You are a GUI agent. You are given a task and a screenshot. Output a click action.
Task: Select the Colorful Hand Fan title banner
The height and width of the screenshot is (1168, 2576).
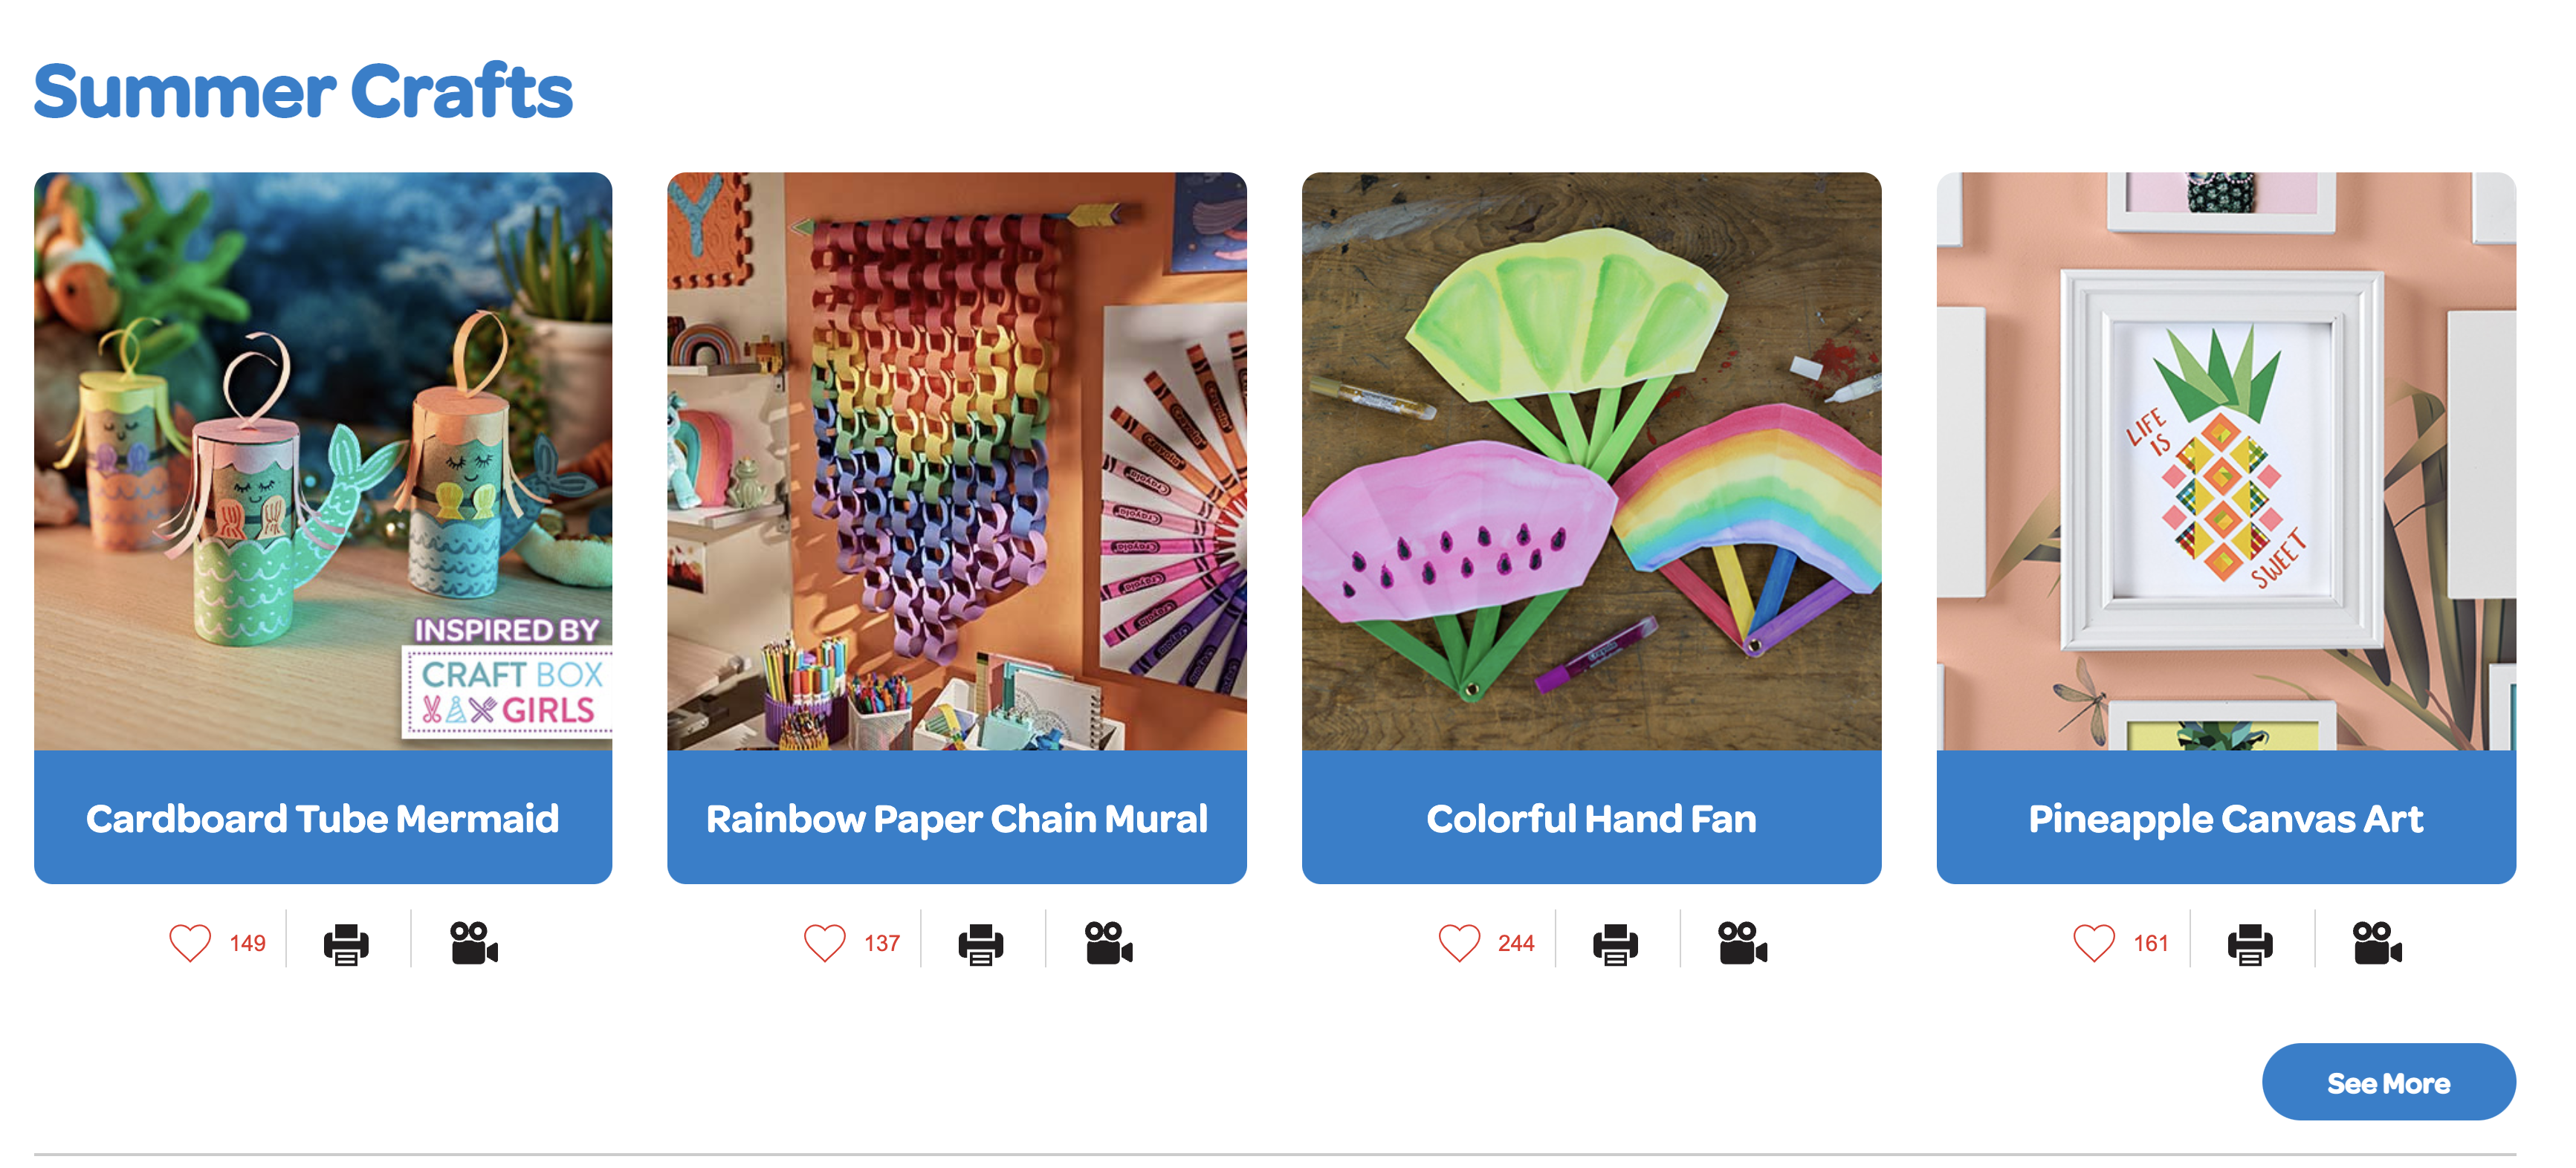tap(1591, 818)
